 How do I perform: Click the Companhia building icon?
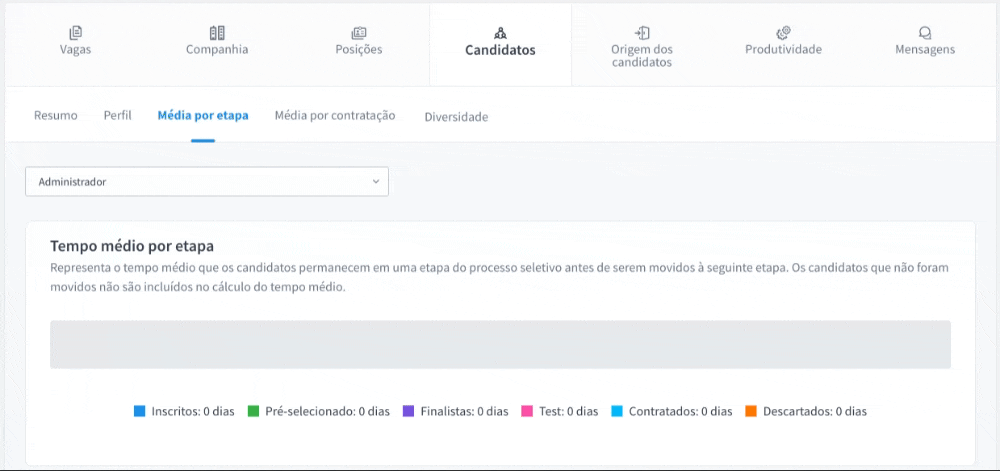click(217, 33)
